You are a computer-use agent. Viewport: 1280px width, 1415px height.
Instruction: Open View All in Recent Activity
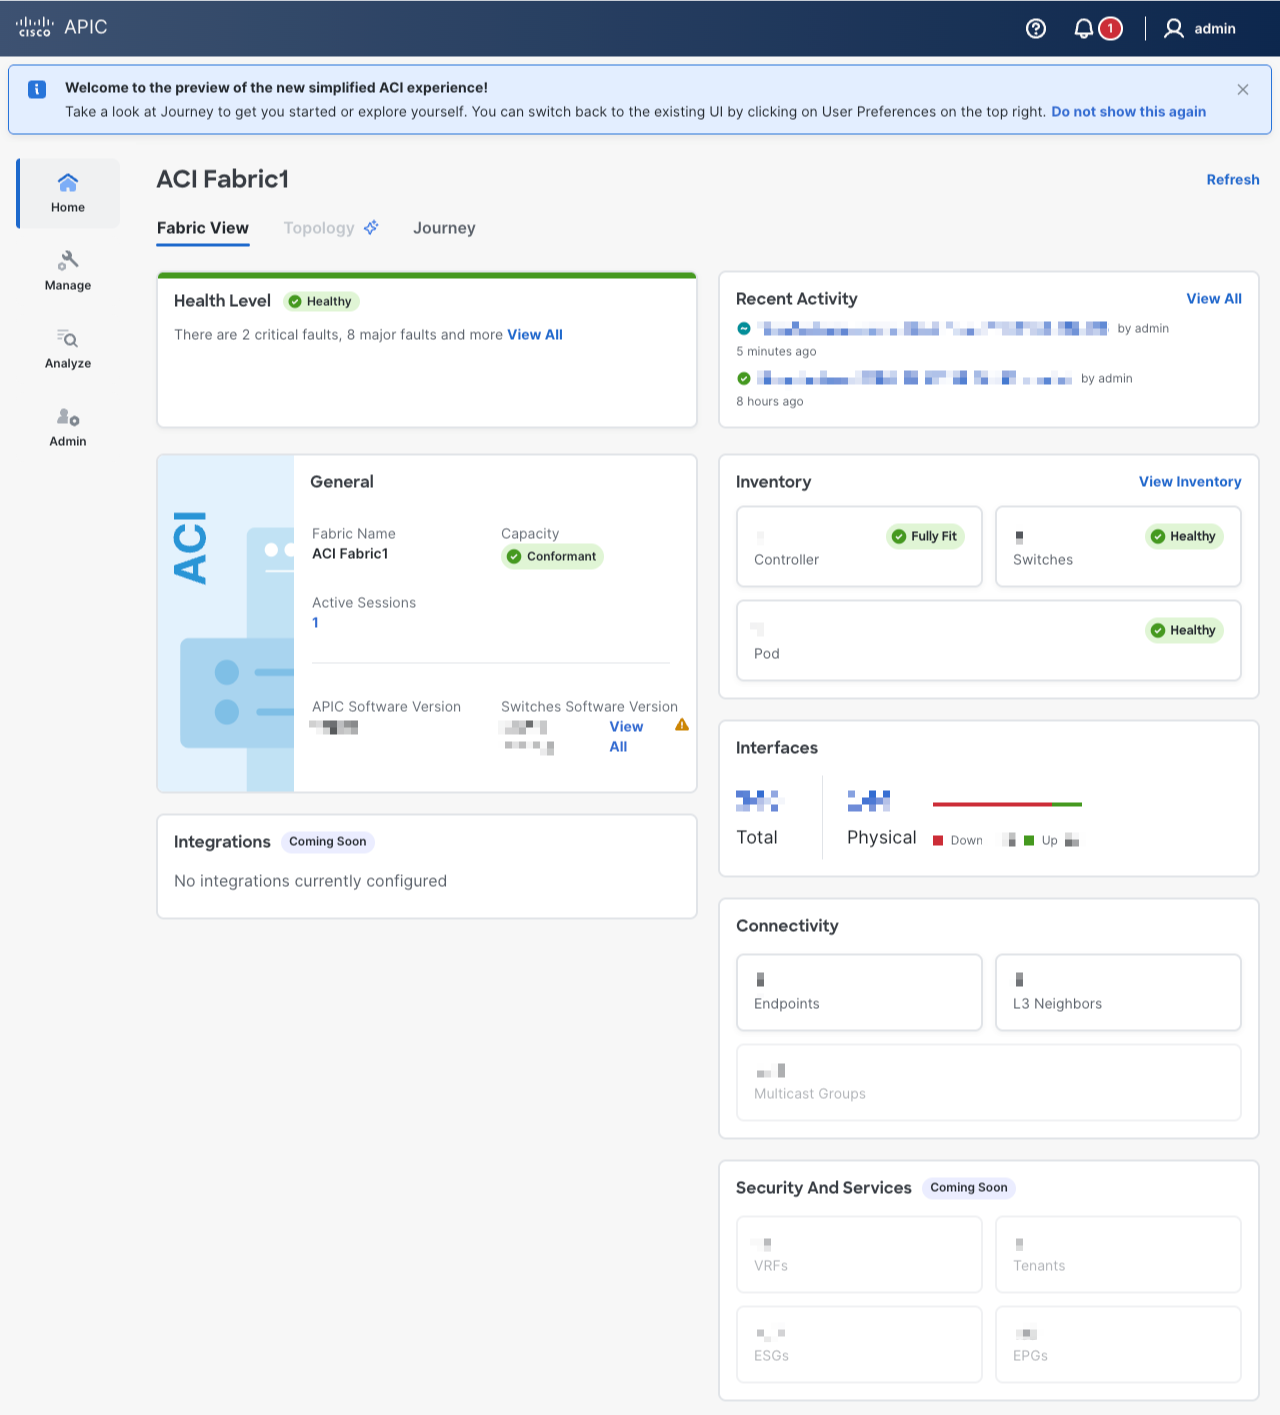pyautogui.click(x=1213, y=299)
